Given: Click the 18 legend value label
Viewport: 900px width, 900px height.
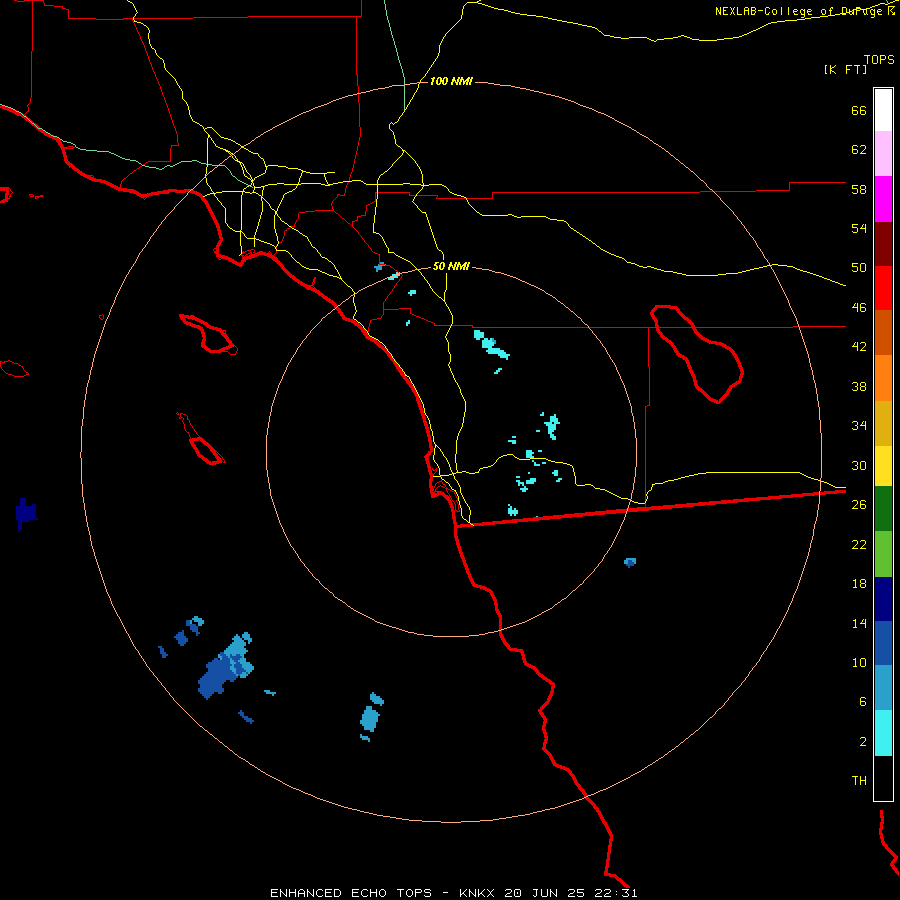Looking at the screenshot, I should pos(859,584).
